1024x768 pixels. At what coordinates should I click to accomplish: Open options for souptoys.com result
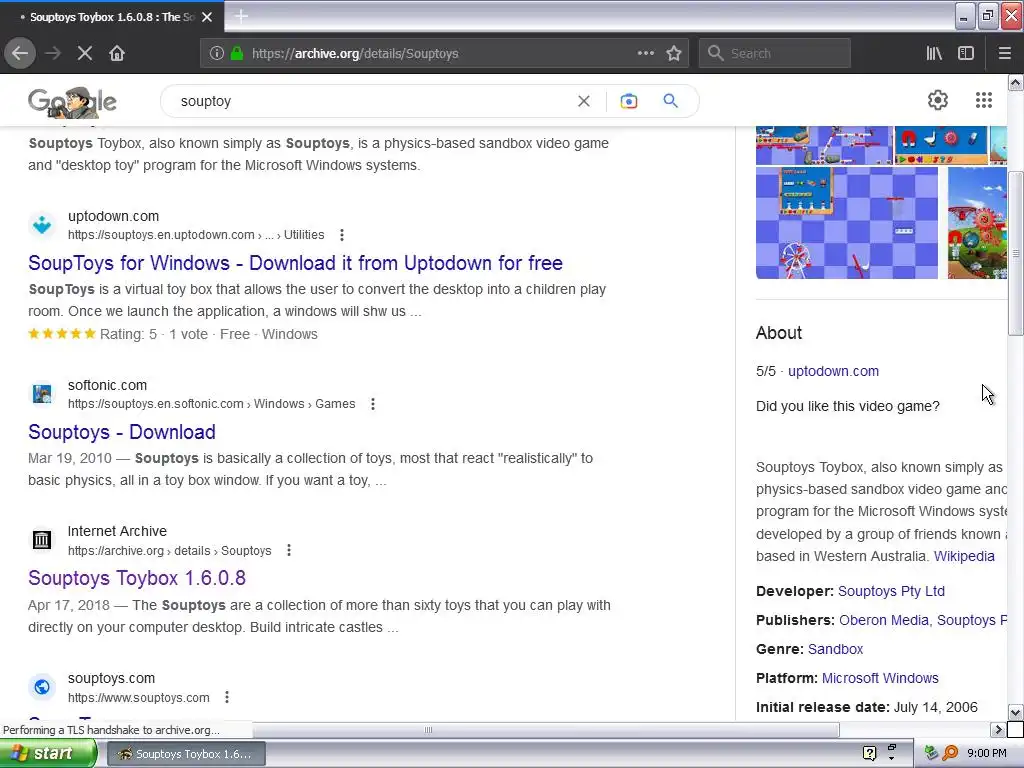(227, 697)
